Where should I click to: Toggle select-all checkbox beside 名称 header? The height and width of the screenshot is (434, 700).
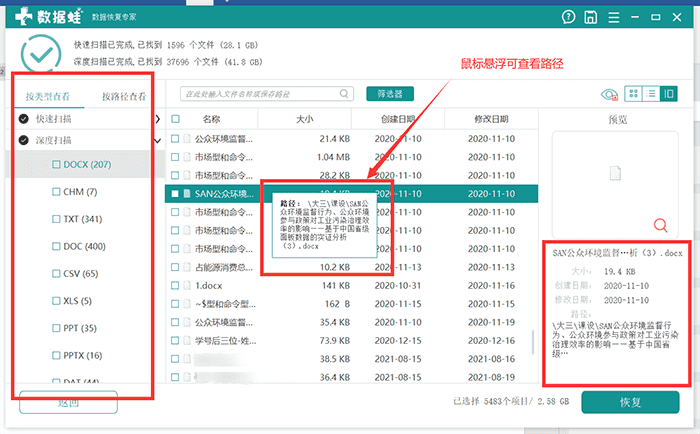click(176, 119)
